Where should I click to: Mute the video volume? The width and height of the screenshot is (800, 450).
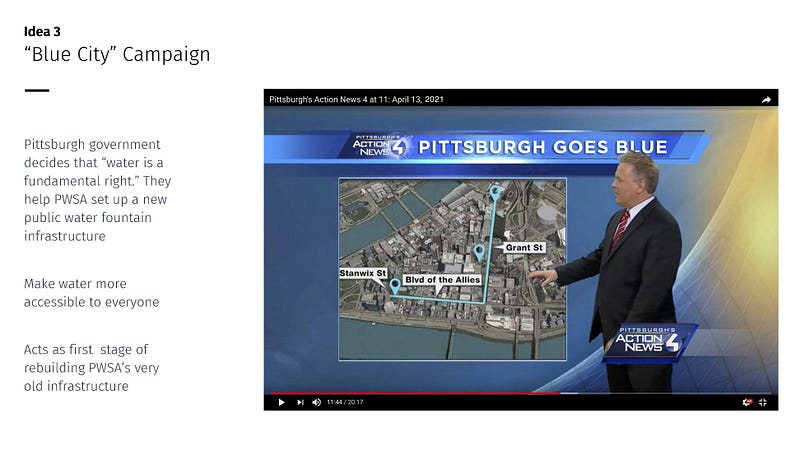(x=316, y=402)
